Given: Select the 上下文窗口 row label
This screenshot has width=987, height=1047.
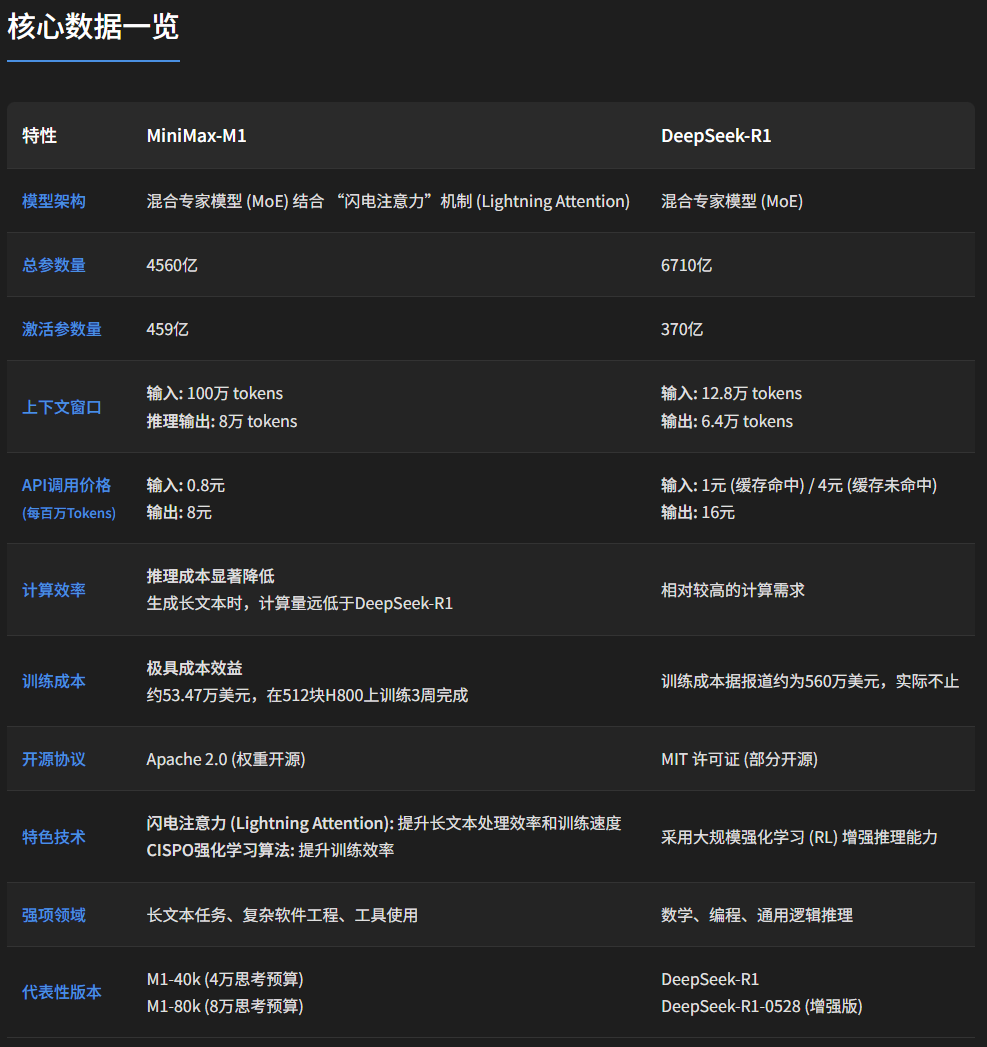Looking at the screenshot, I should click(x=61, y=407).
